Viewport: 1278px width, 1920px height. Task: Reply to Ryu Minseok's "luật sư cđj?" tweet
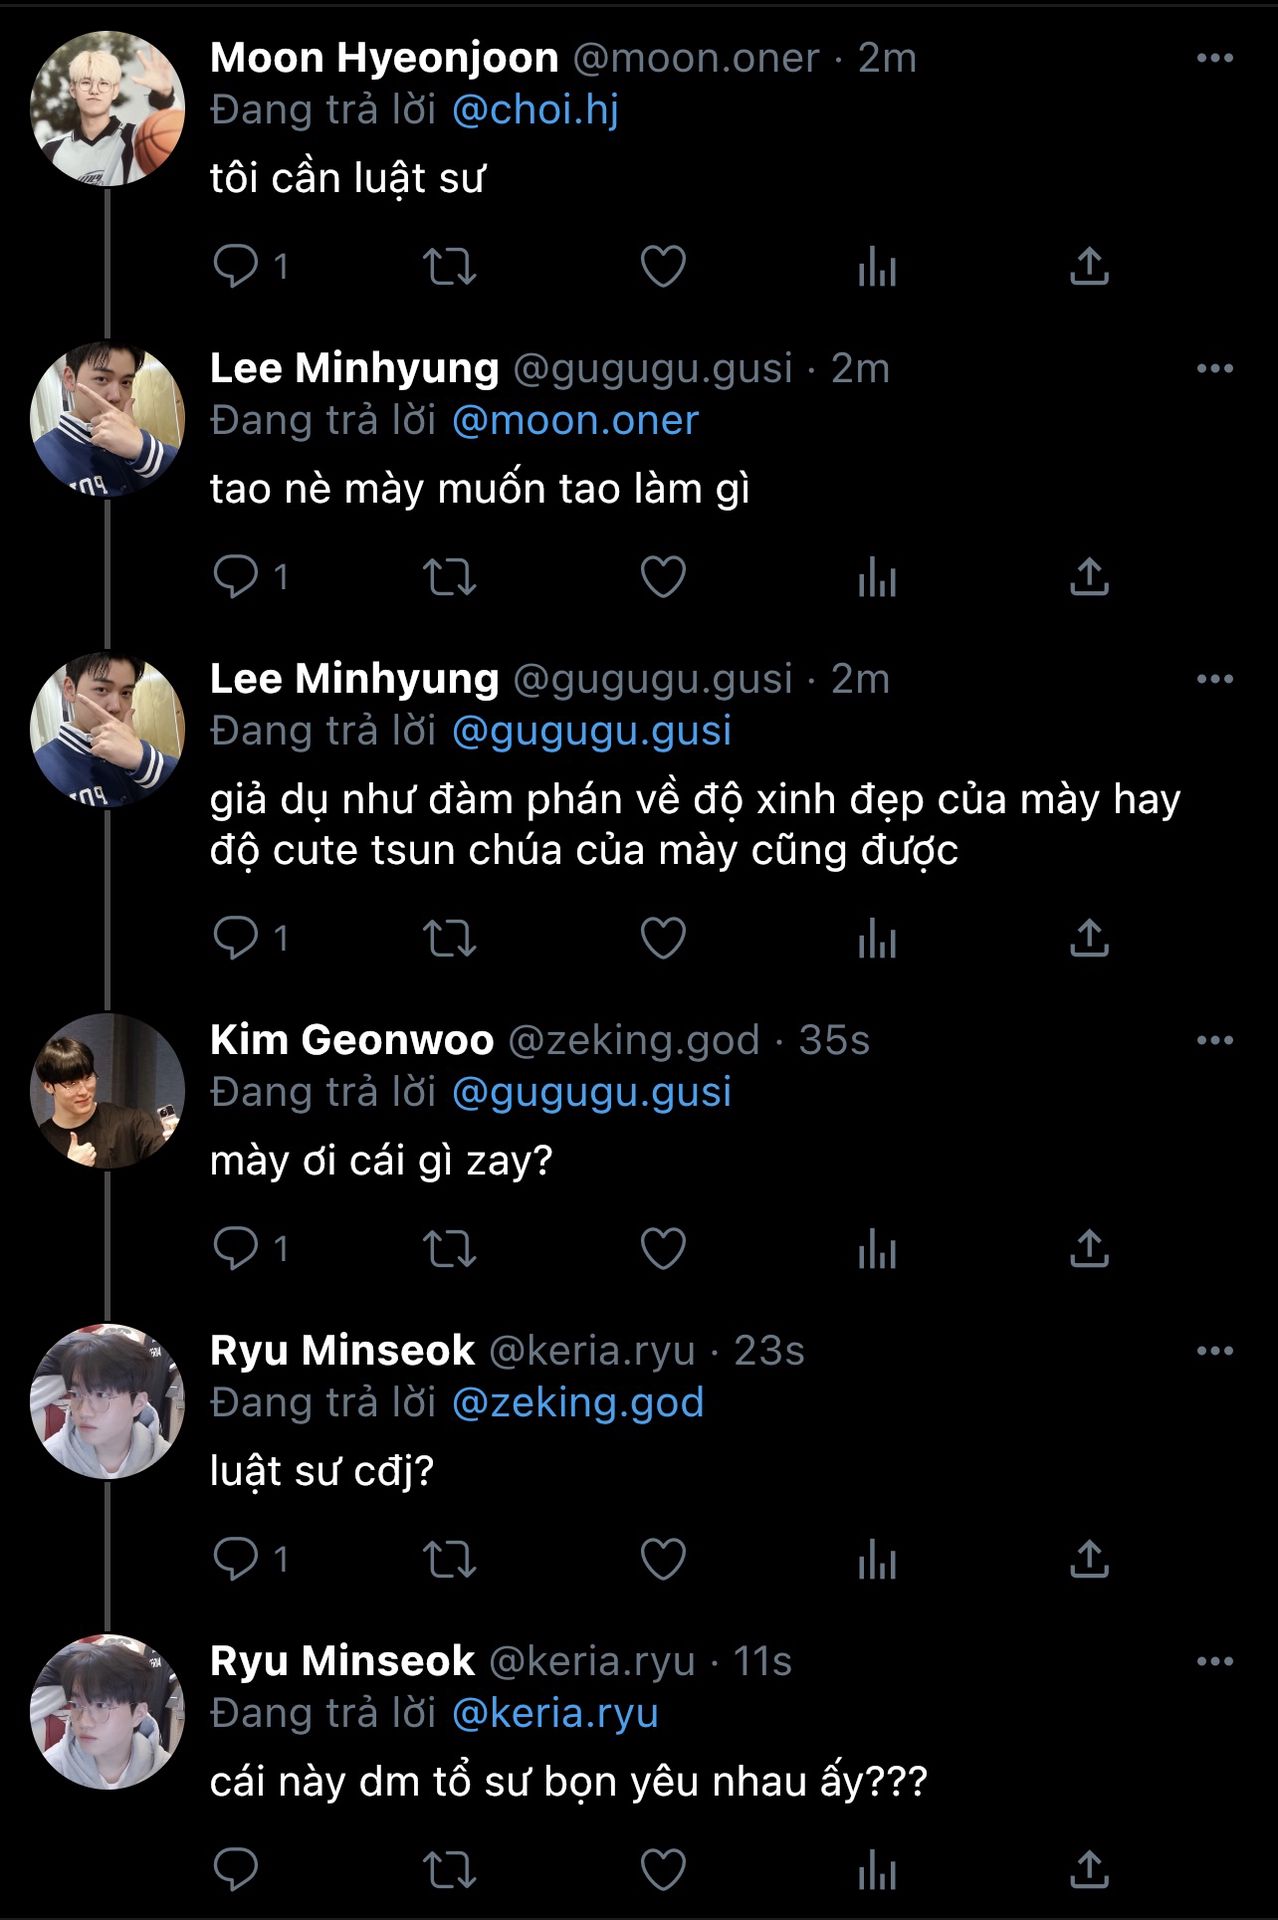[x=236, y=1559]
